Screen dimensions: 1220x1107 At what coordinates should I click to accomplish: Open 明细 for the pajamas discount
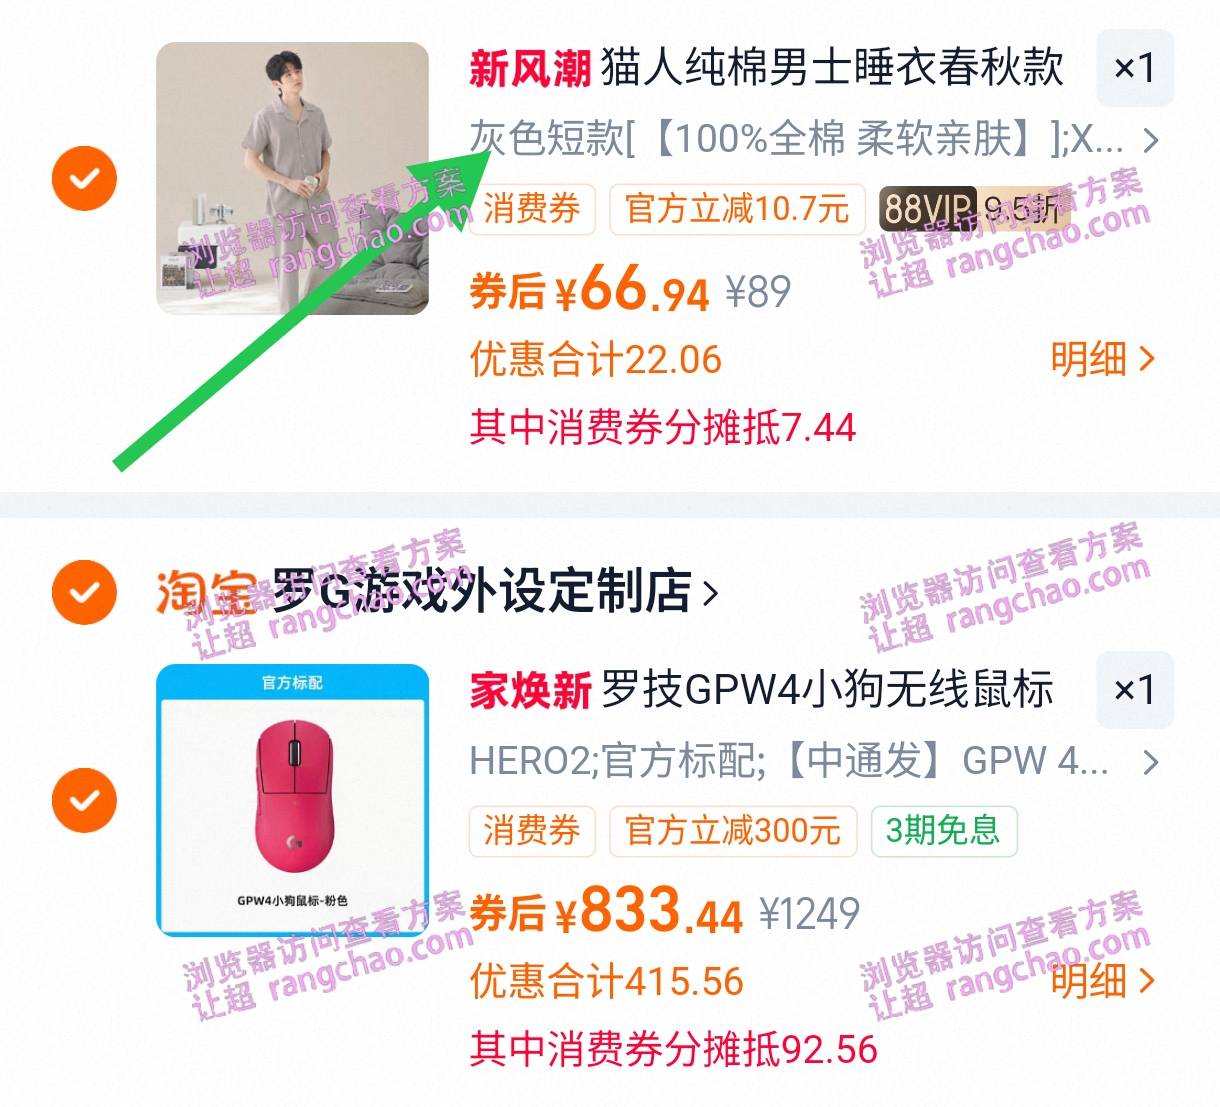pos(1103,359)
